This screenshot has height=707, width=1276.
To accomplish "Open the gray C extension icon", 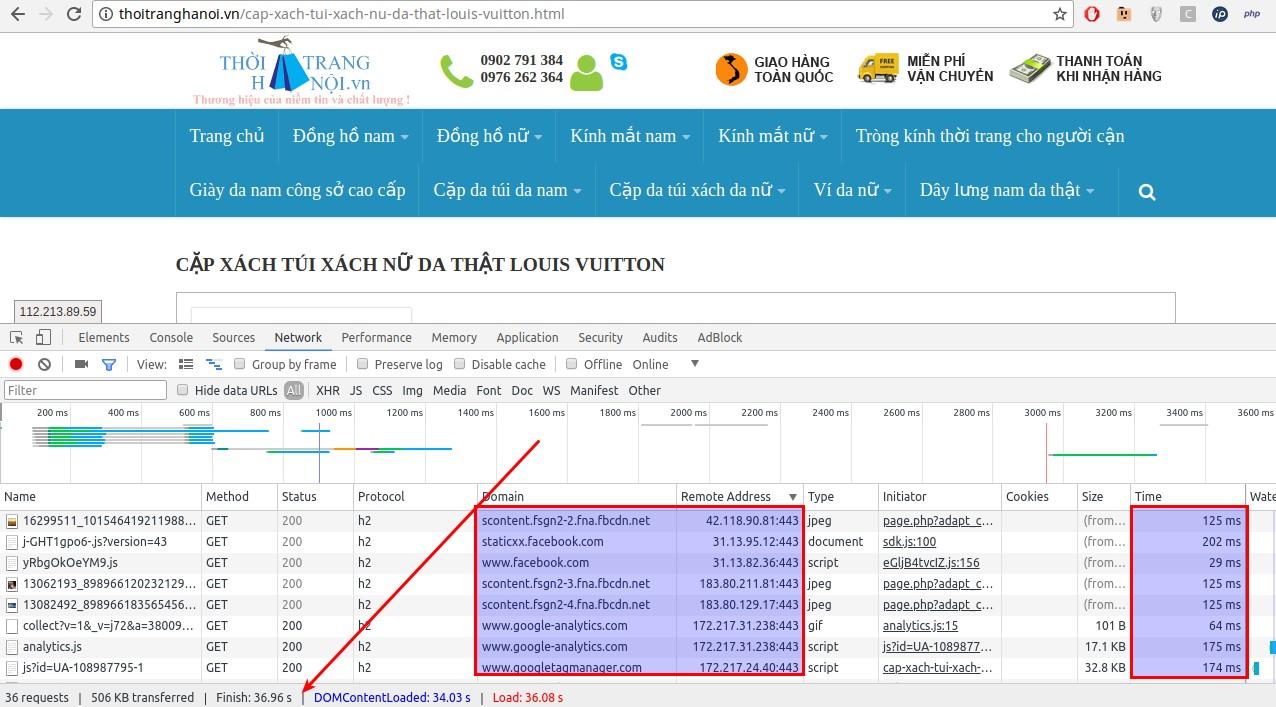I will point(1188,14).
